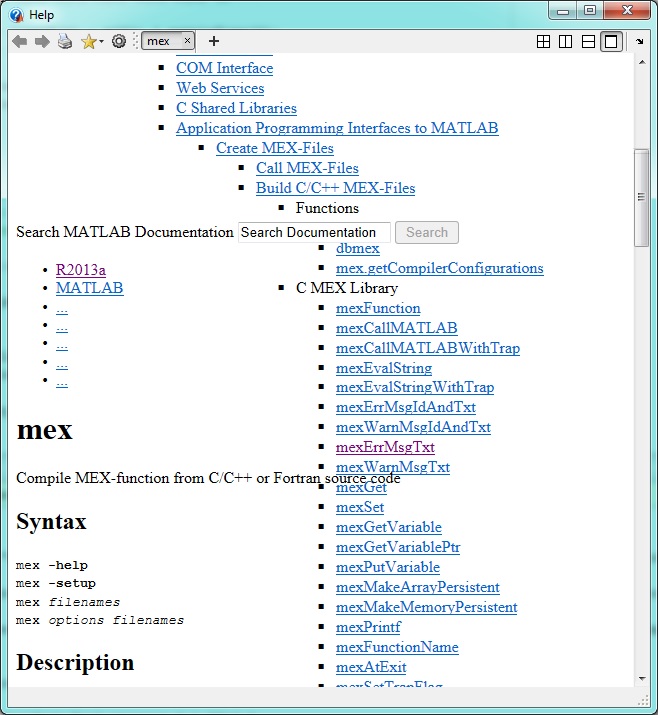Switch to four-pane tiled layout
This screenshot has height=715, width=658.
pos(543,41)
